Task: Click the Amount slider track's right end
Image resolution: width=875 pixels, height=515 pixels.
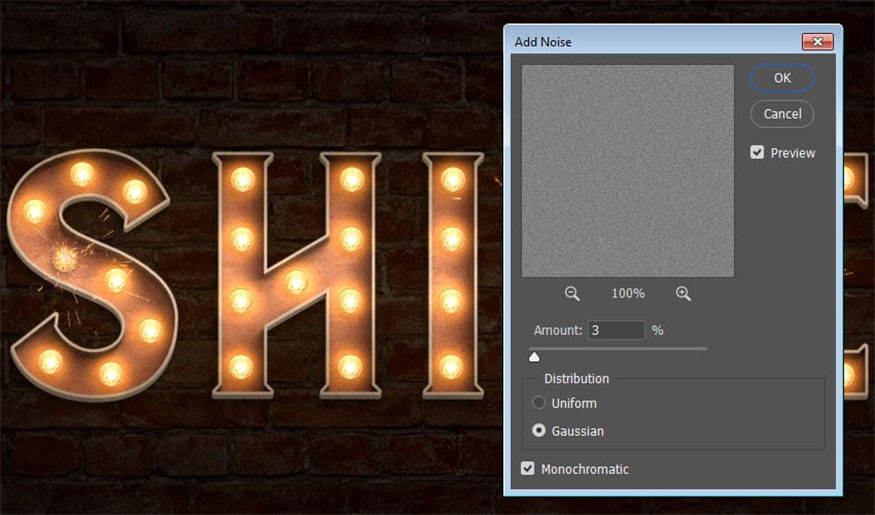Action: 704,348
